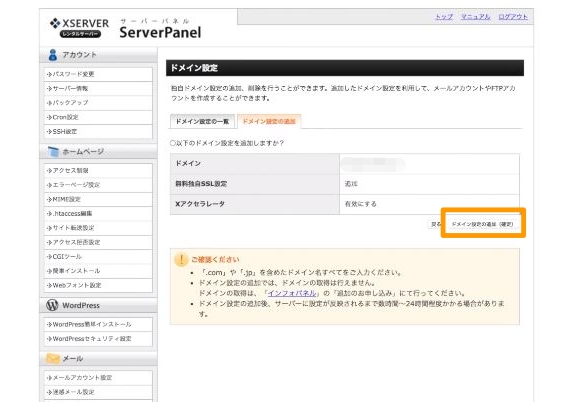580x402 pixels.
Task: Click the アカウント person icon
Action: (53, 55)
